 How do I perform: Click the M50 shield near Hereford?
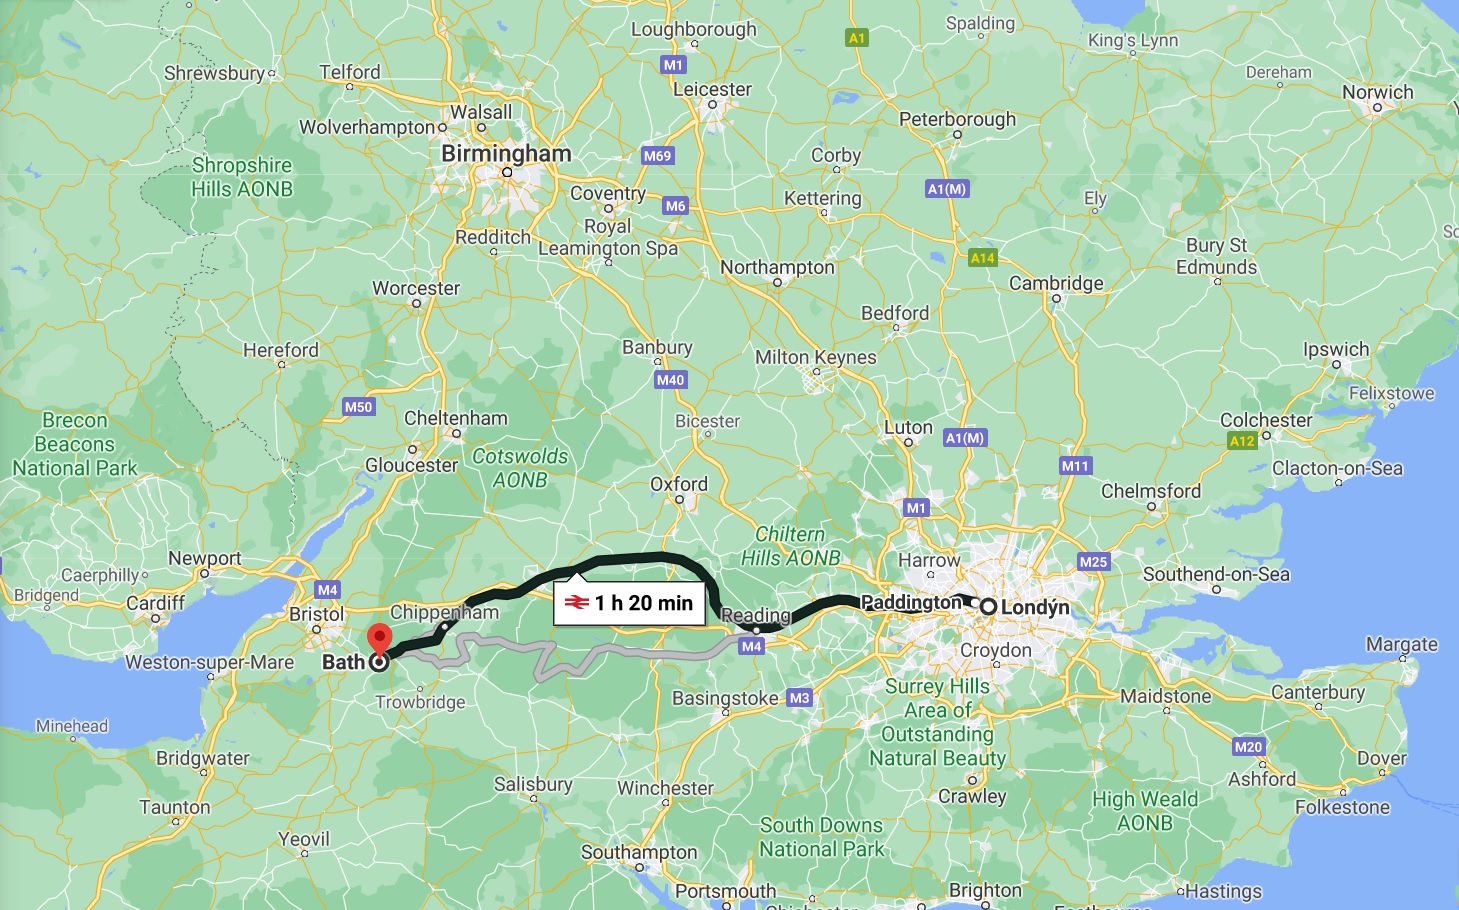(358, 407)
